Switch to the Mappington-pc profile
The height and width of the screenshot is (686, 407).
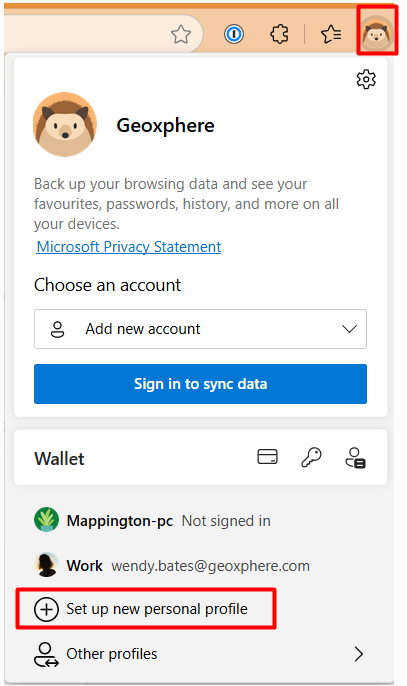[x=152, y=521]
